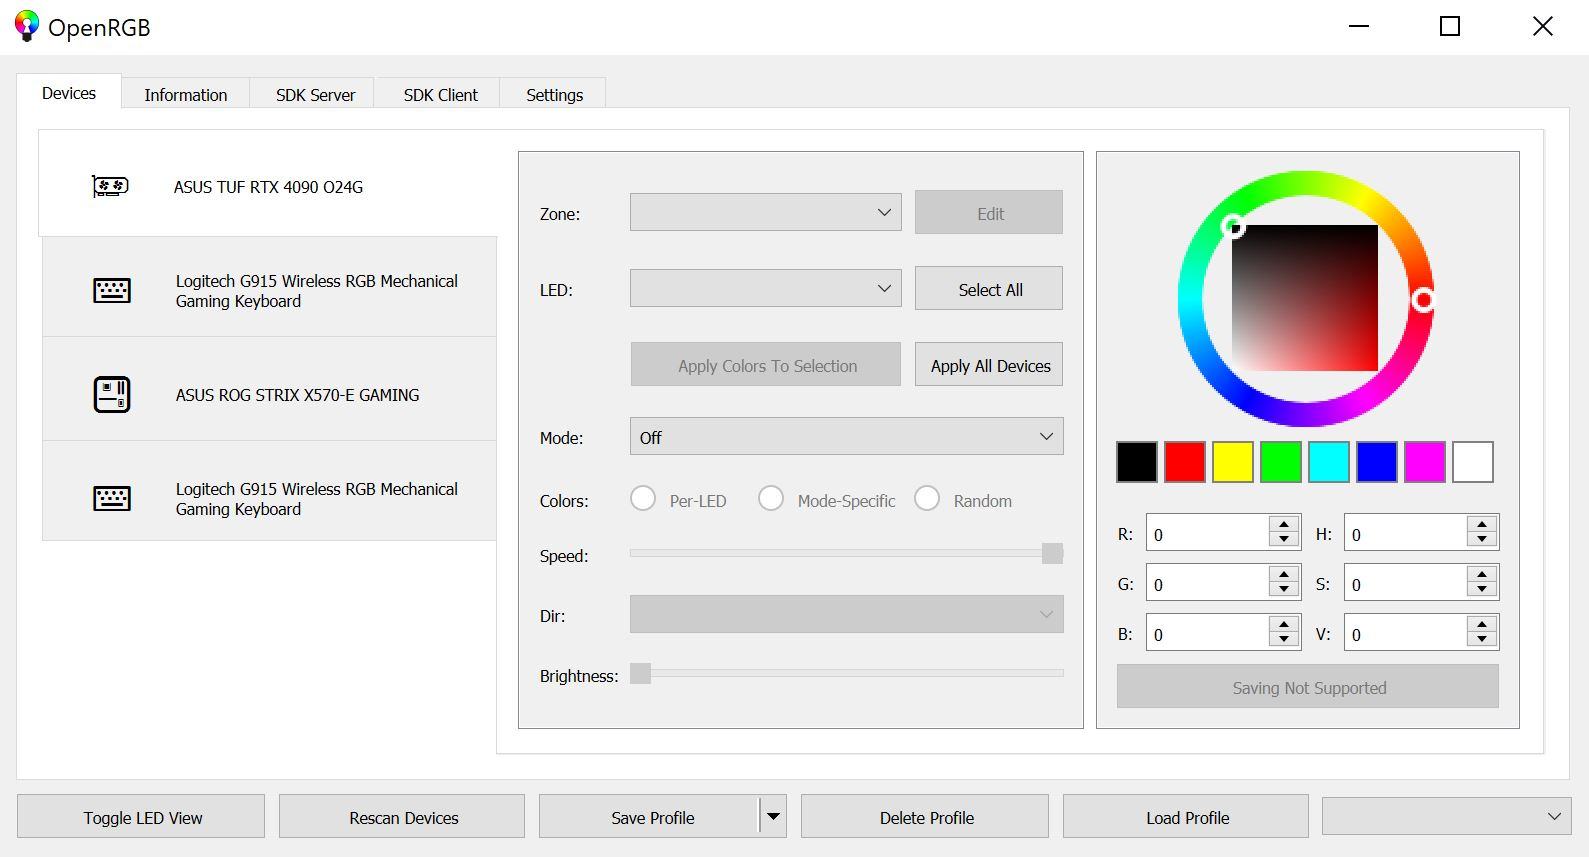This screenshot has width=1589, height=857.
Task: Click the Save Profile button
Action: point(650,817)
